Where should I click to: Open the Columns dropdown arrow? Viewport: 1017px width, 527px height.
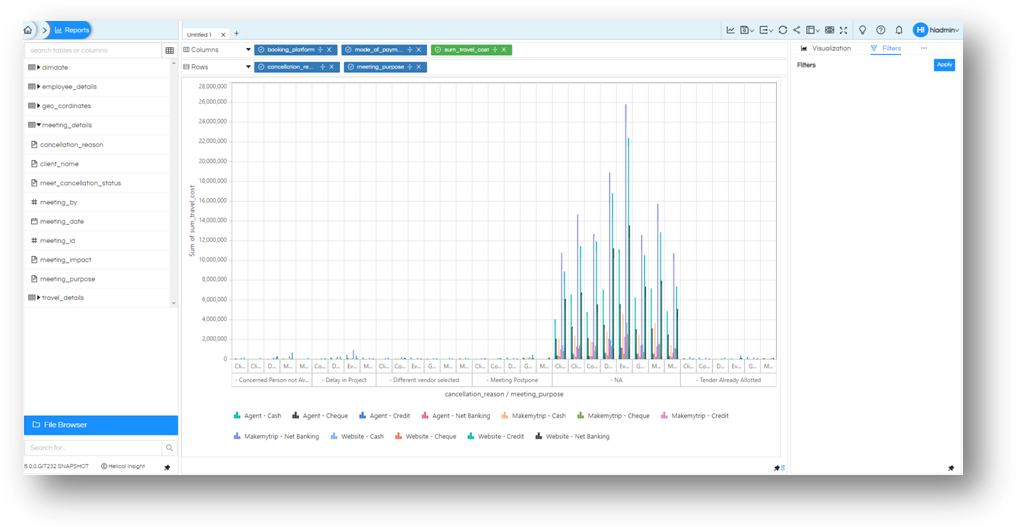point(248,50)
